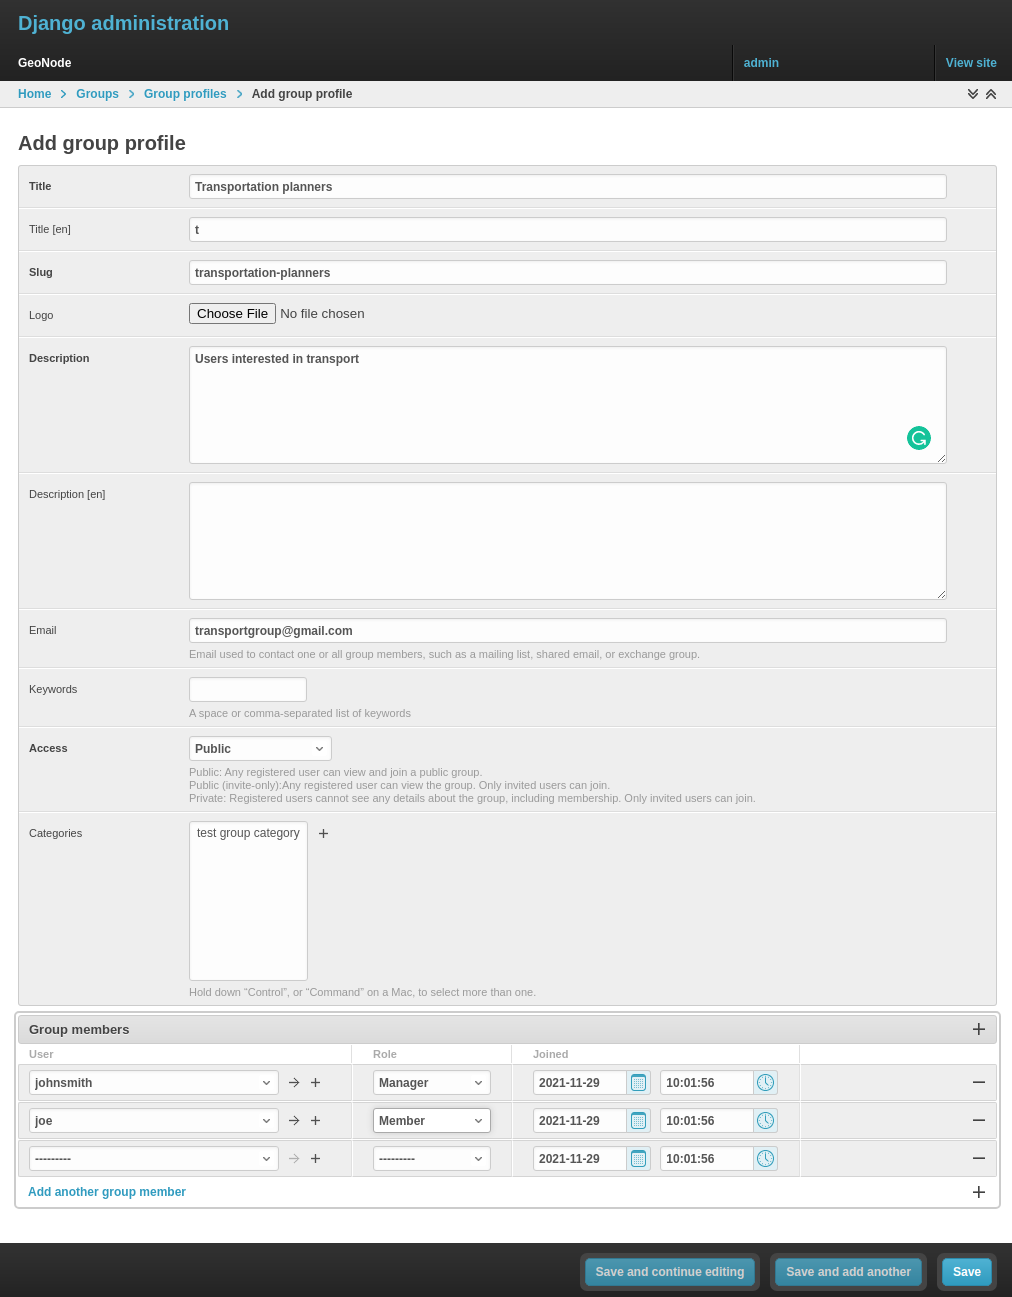Open the clock picker for the empty member row
Image resolution: width=1012 pixels, height=1297 pixels.
coord(765,1158)
